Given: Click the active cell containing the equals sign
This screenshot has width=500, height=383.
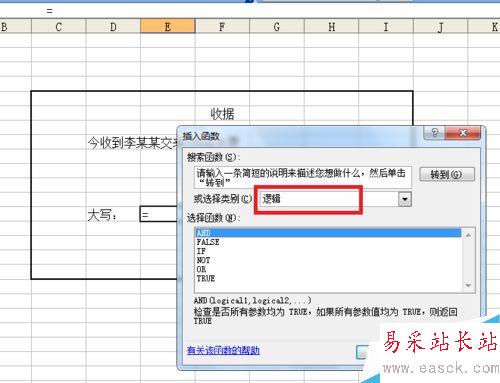Looking at the screenshot, I should [x=159, y=214].
